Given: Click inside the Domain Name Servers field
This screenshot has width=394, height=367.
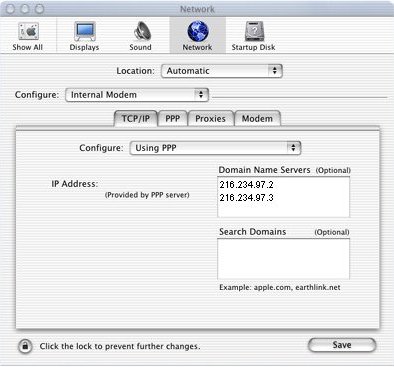Looking at the screenshot, I should pos(284,197).
